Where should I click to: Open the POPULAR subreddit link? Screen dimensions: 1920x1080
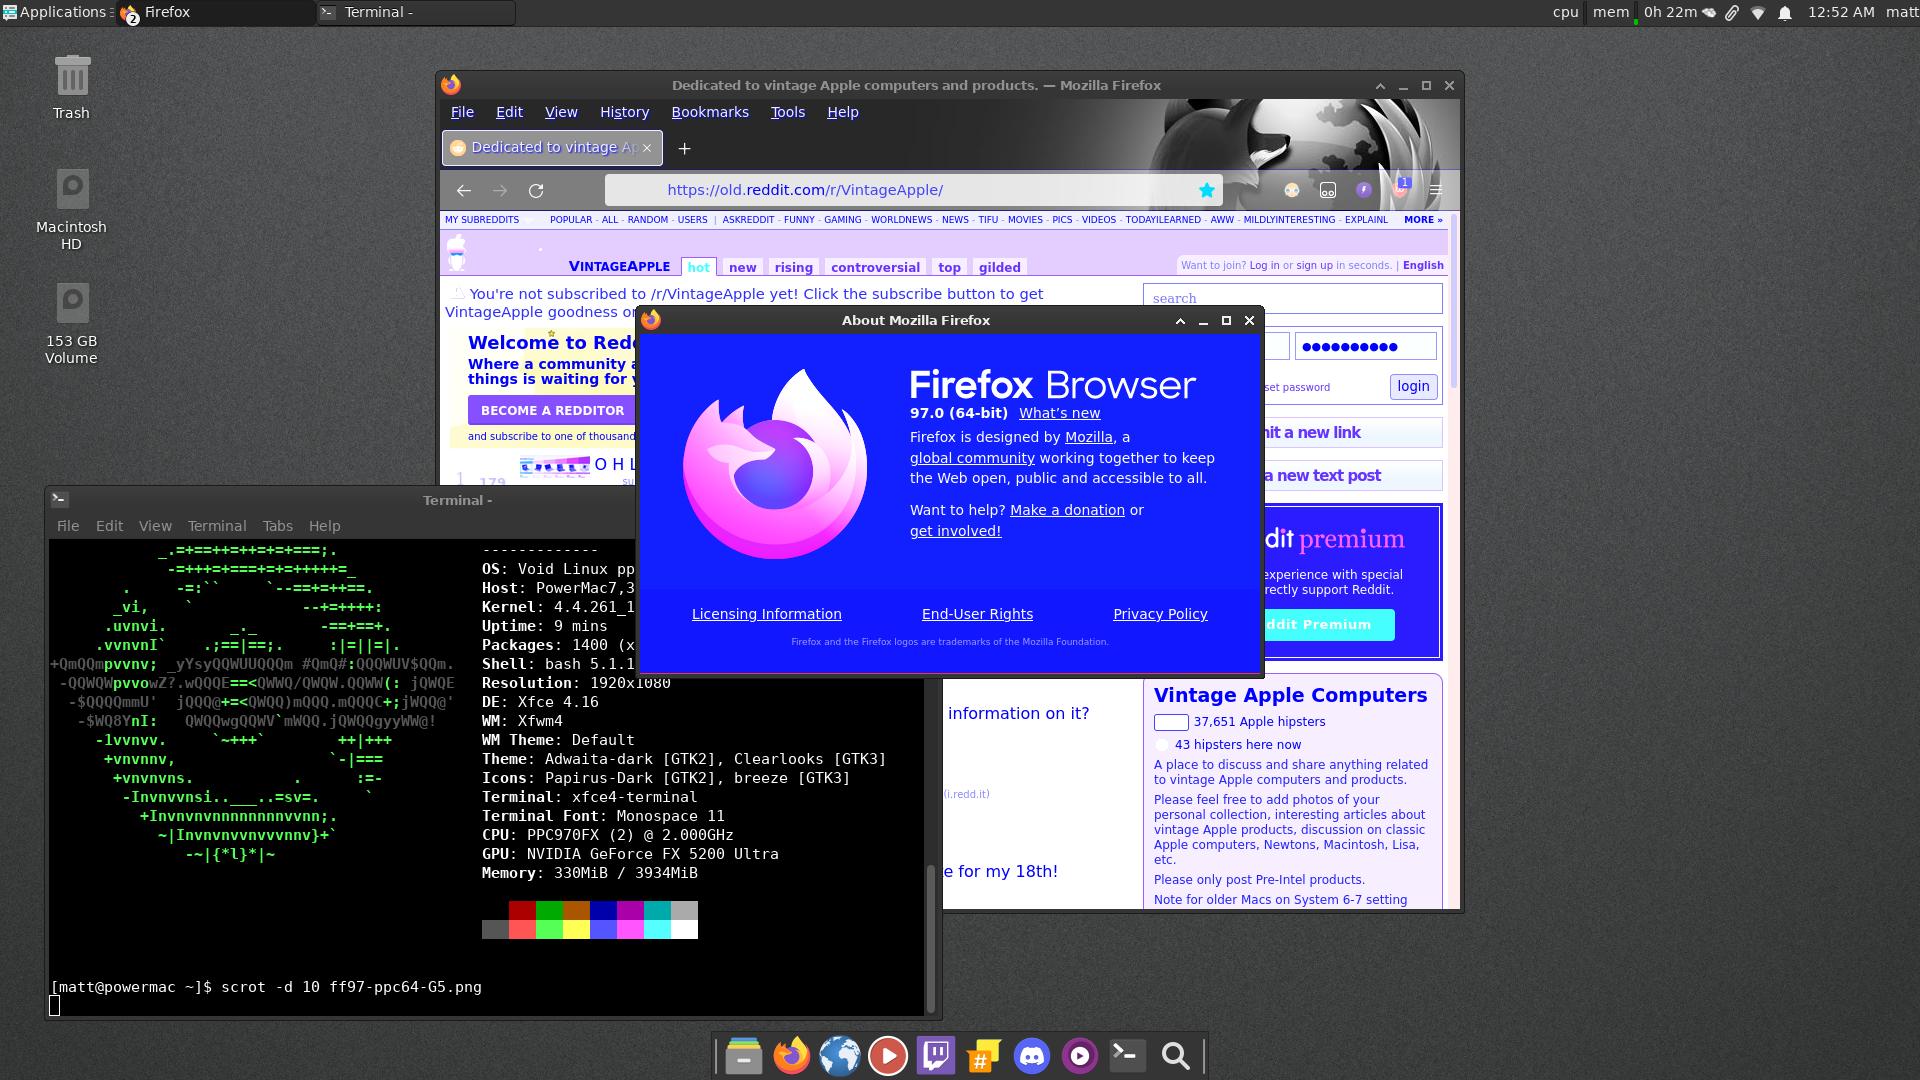click(571, 220)
